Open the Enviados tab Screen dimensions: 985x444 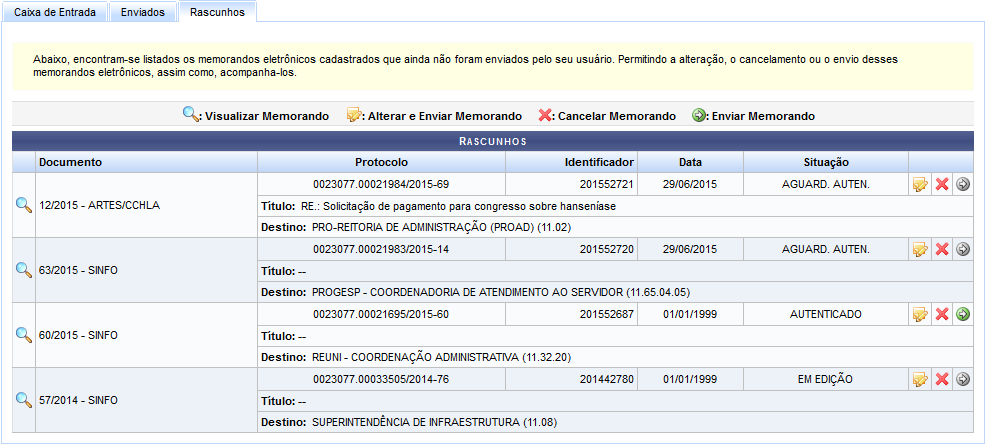[x=142, y=12]
